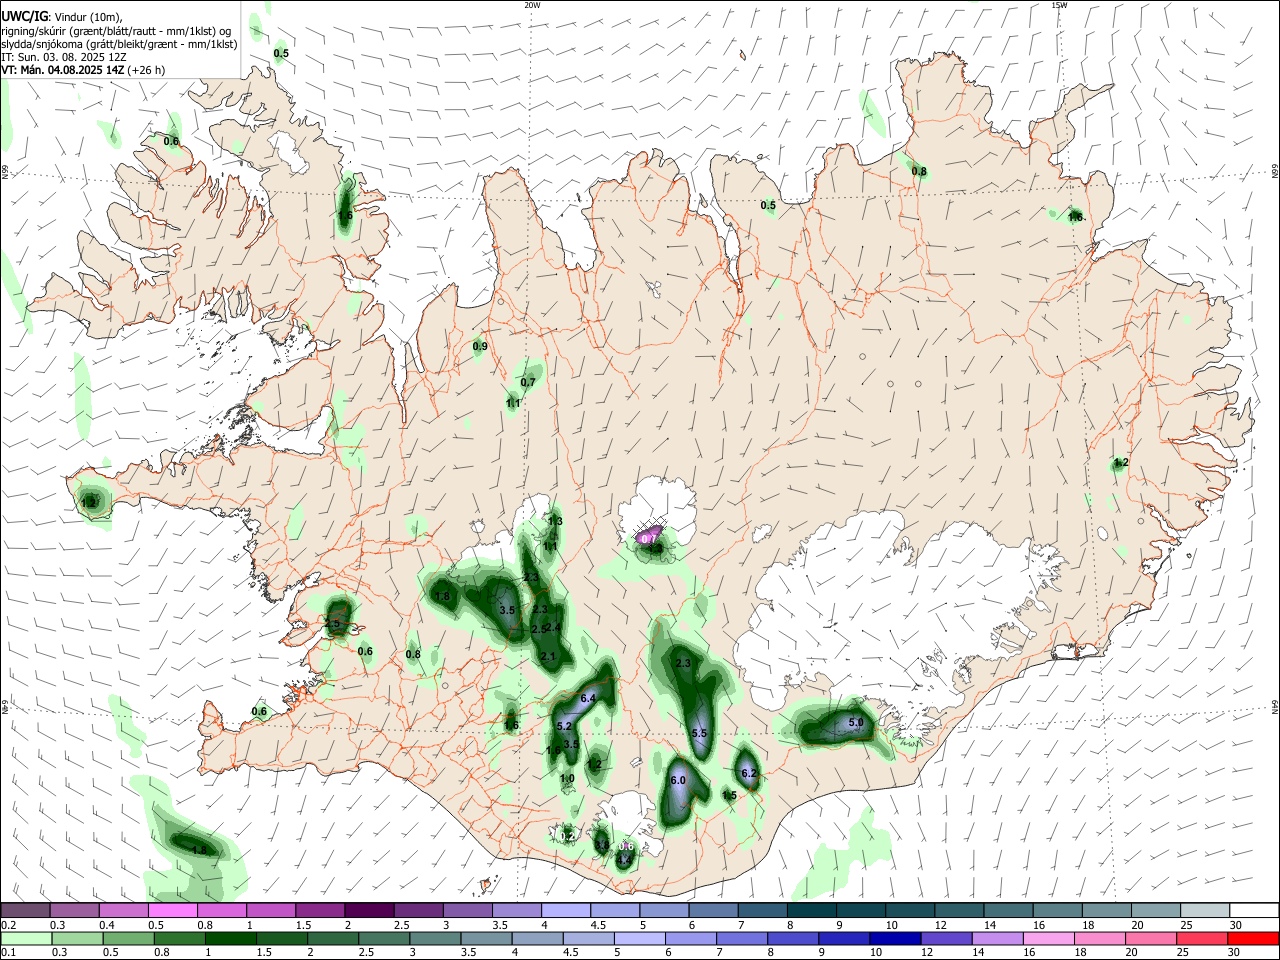The image size is (1280, 960).
Task: Click the 5.0 precipitation value on the map
Action: coord(856,722)
